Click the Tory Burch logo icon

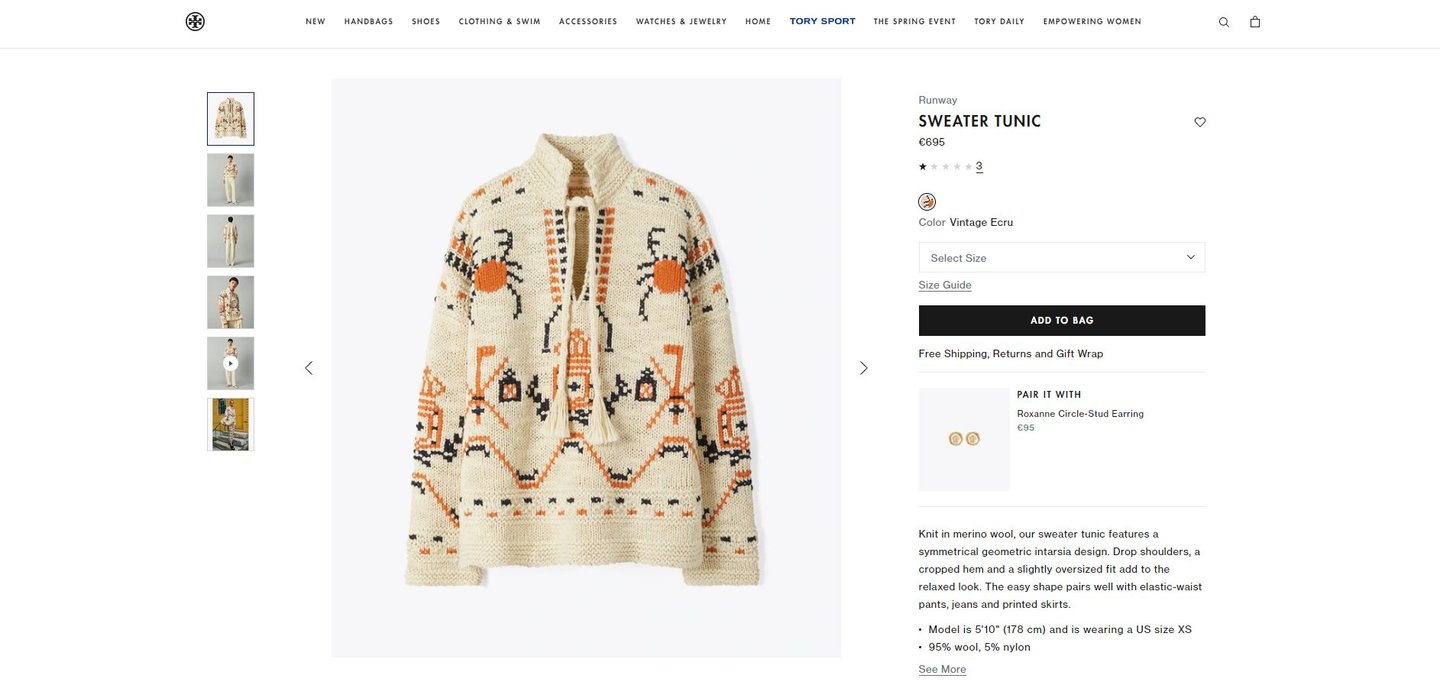click(195, 21)
